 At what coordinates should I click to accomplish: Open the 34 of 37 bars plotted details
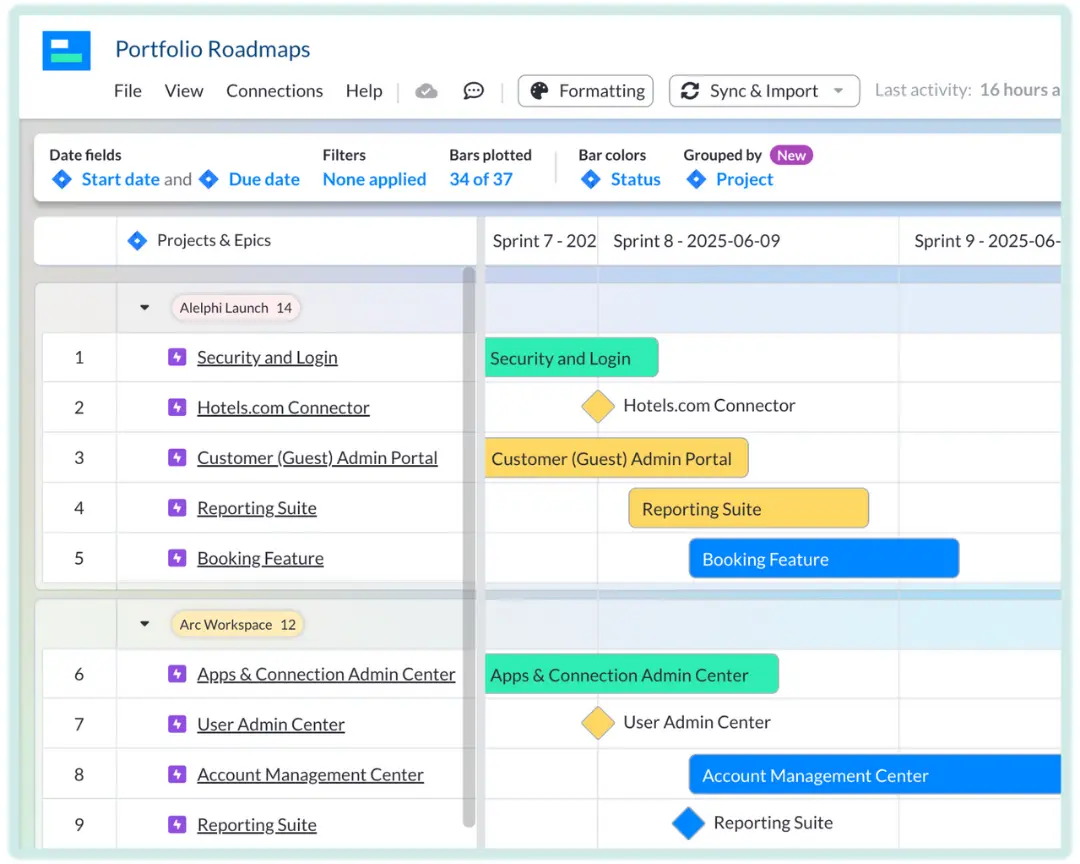click(x=481, y=180)
